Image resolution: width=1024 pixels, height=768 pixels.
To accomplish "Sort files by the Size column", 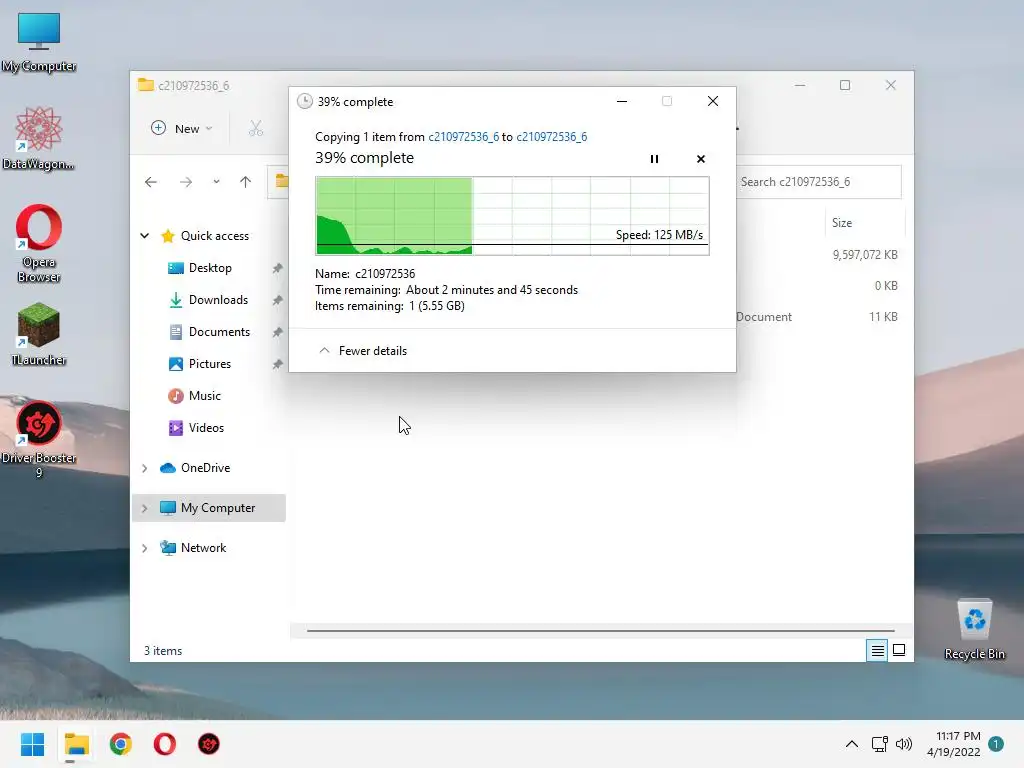I will coord(842,223).
